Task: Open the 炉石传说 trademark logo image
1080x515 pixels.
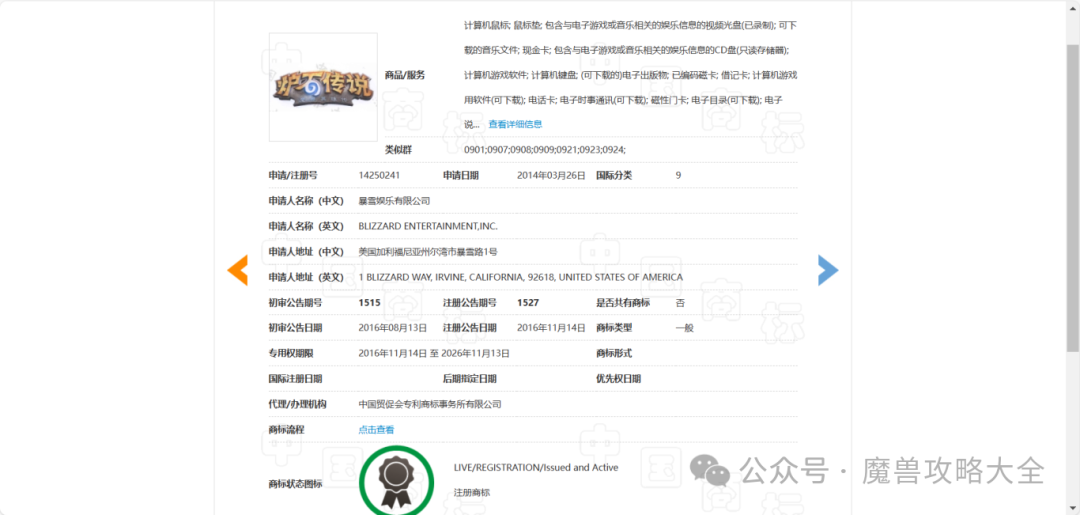Action: coord(323,87)
